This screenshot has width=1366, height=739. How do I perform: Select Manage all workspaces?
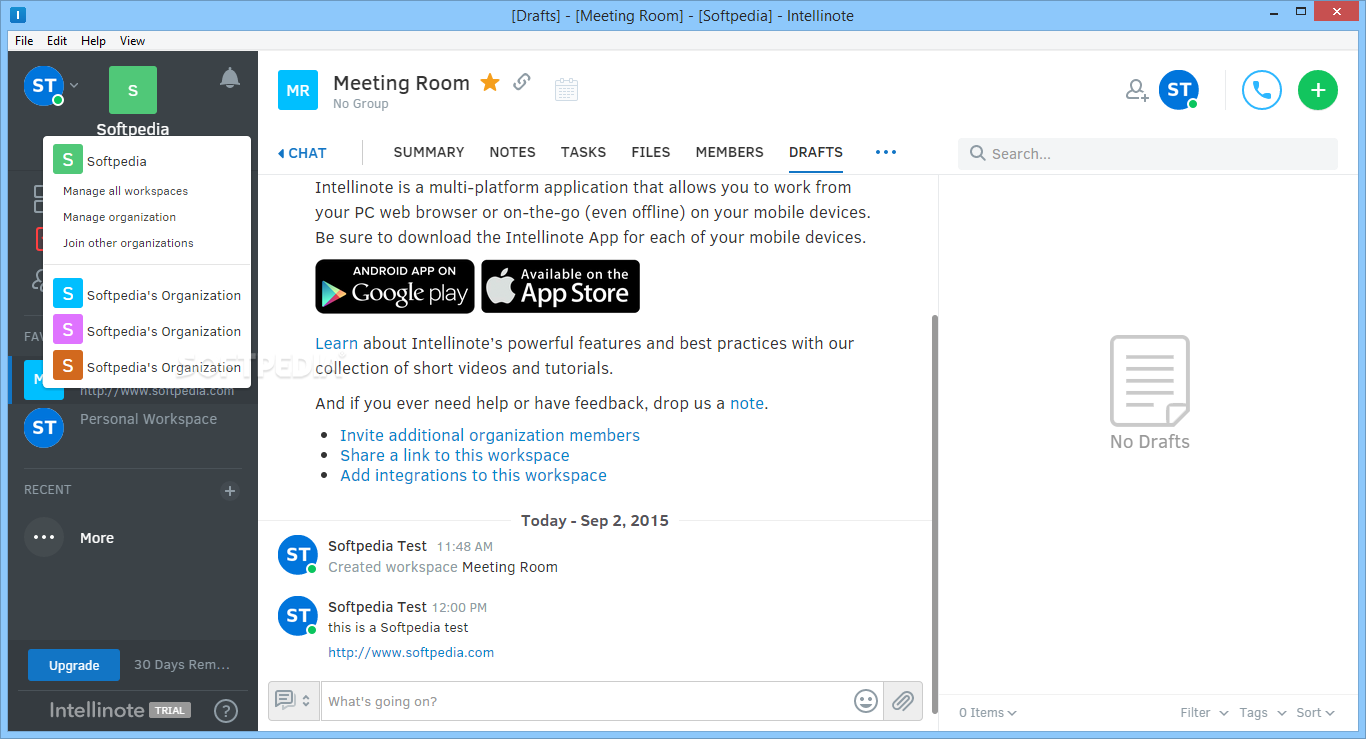(x=125, y=191)
